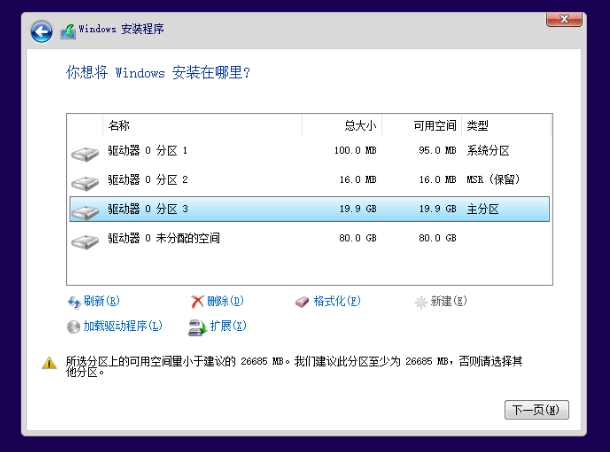
Task: Close the Windows Setup window
Action: 565,19
